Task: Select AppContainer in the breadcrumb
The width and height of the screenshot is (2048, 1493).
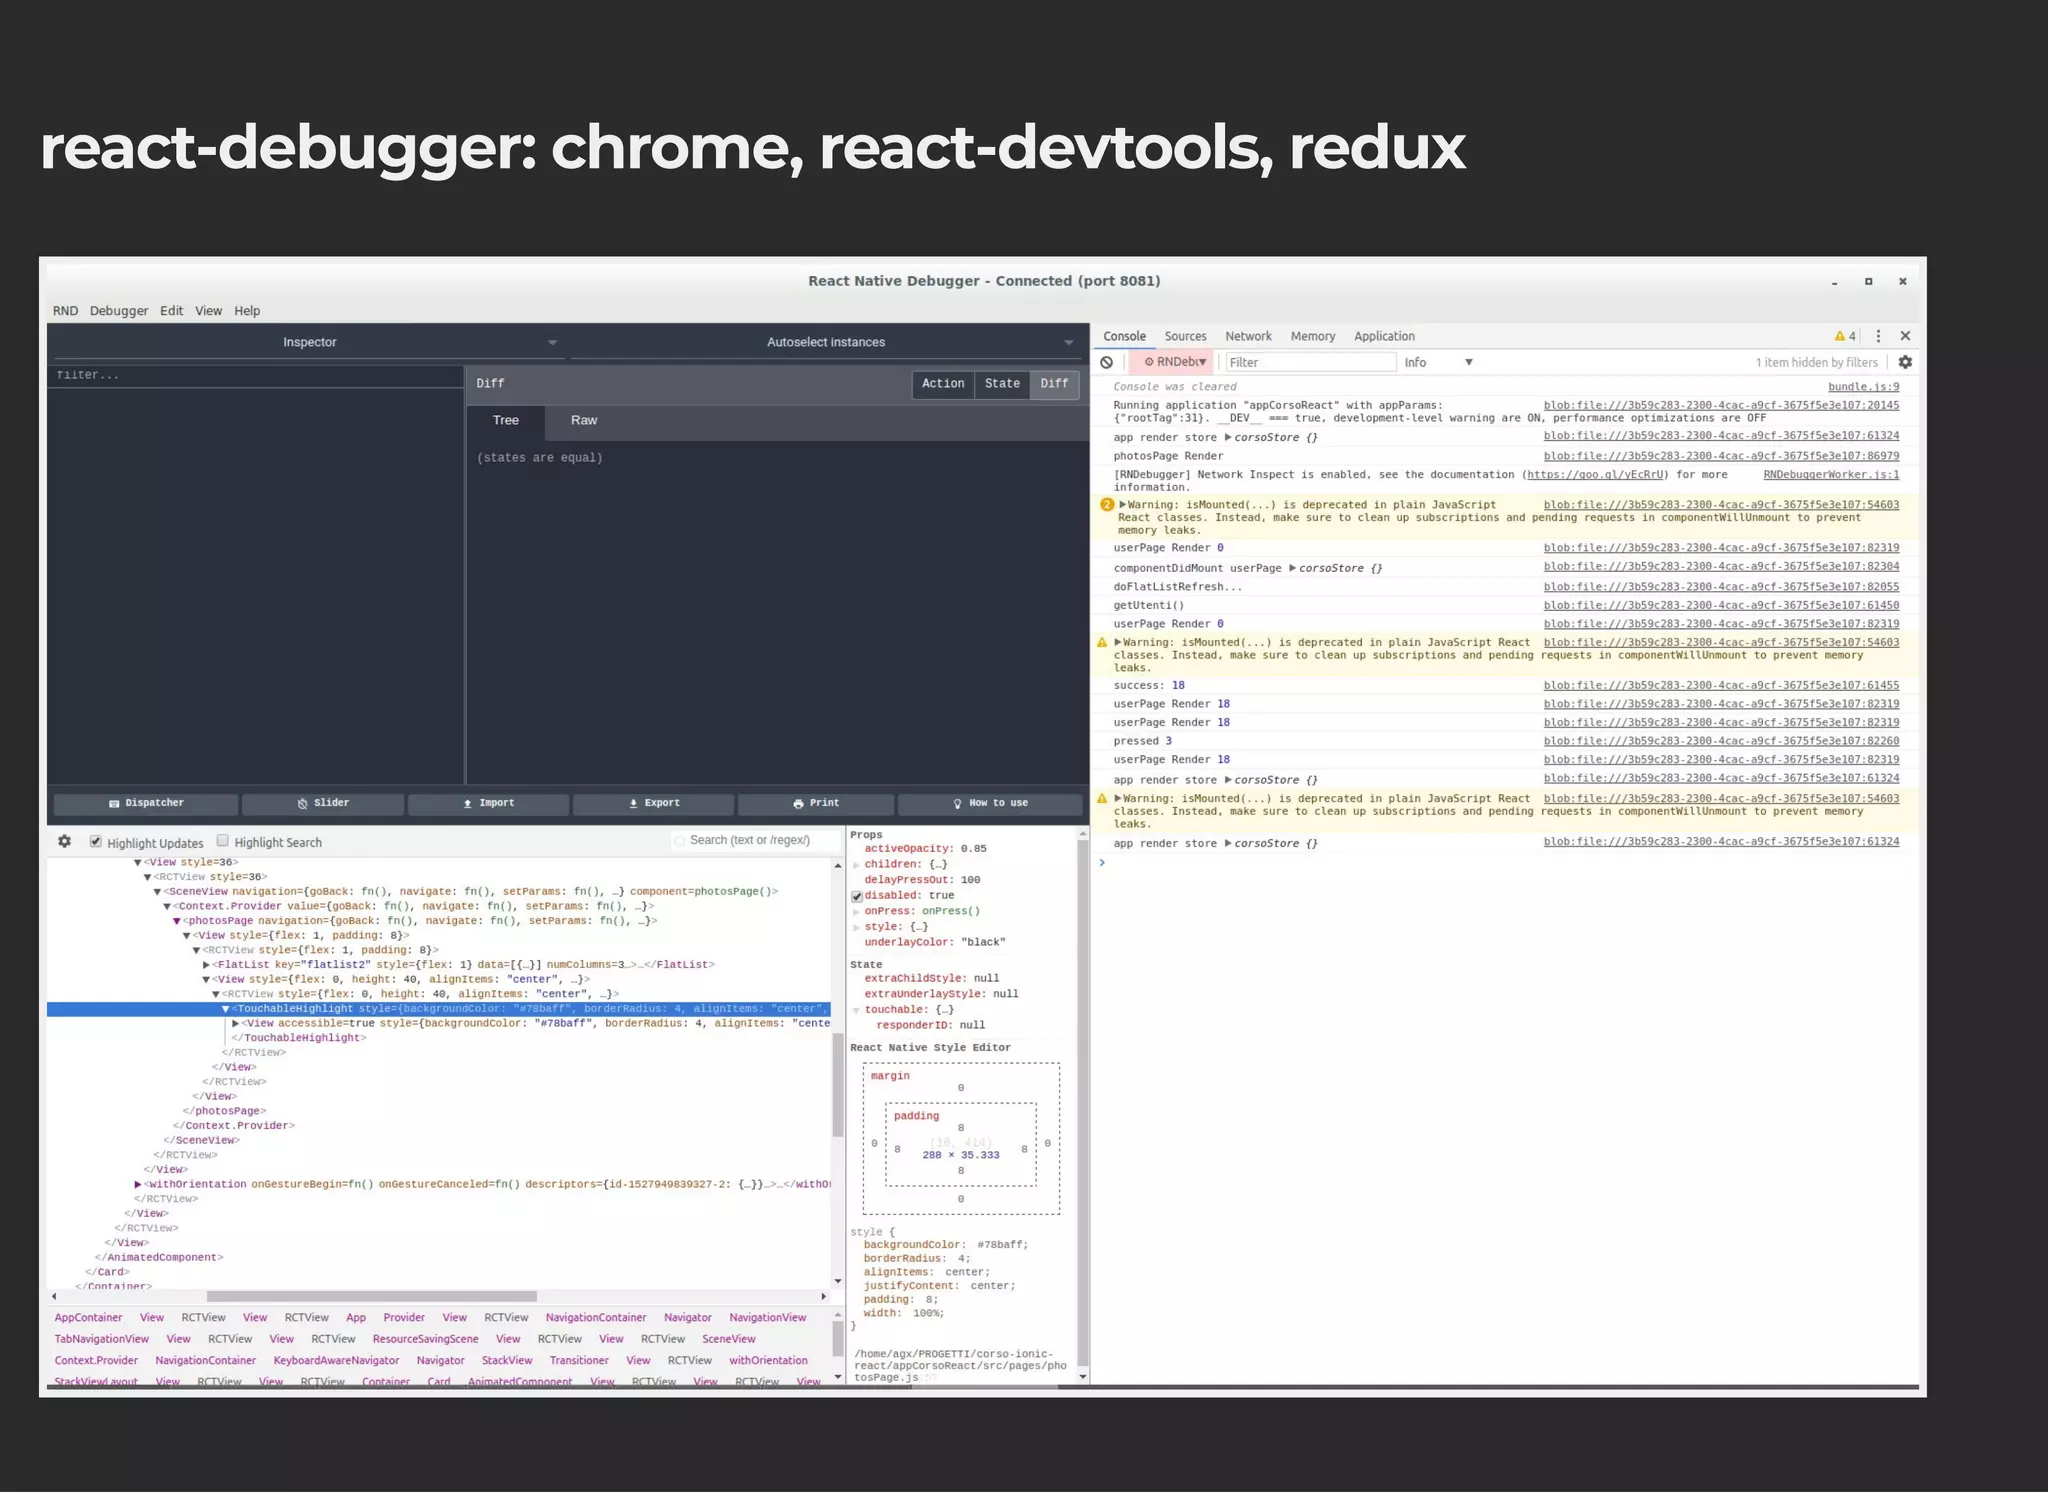Action: pyautogui.click(x=88, y=1318)
